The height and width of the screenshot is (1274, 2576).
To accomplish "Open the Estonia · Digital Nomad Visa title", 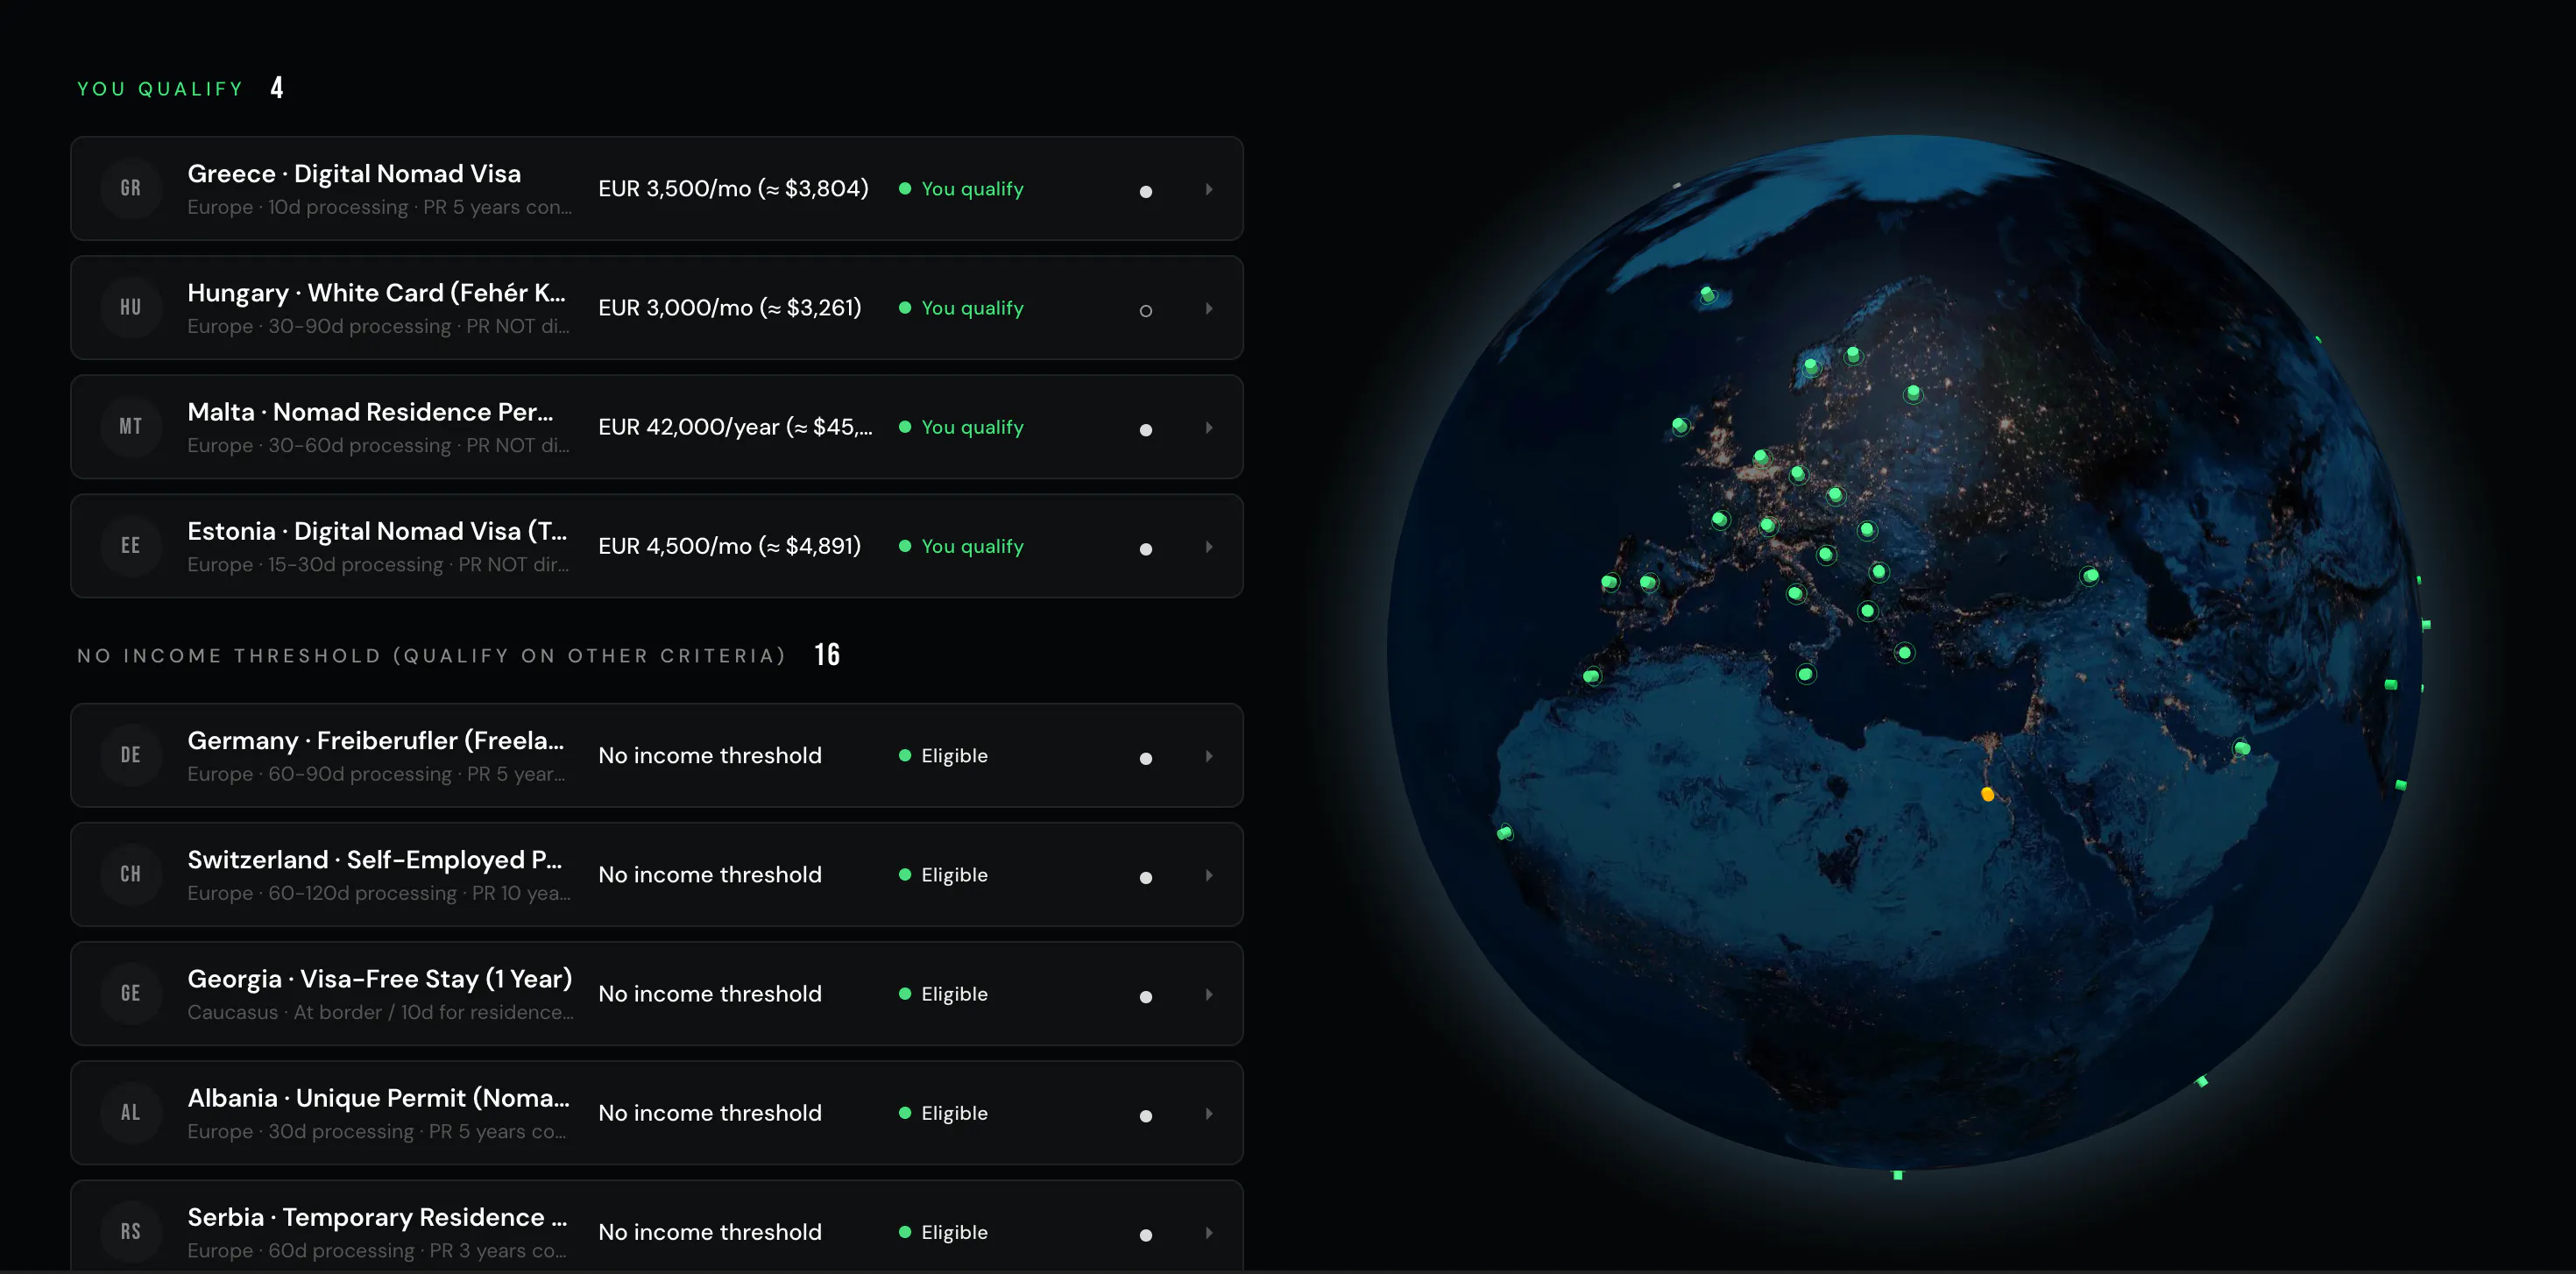I will 377,531.
